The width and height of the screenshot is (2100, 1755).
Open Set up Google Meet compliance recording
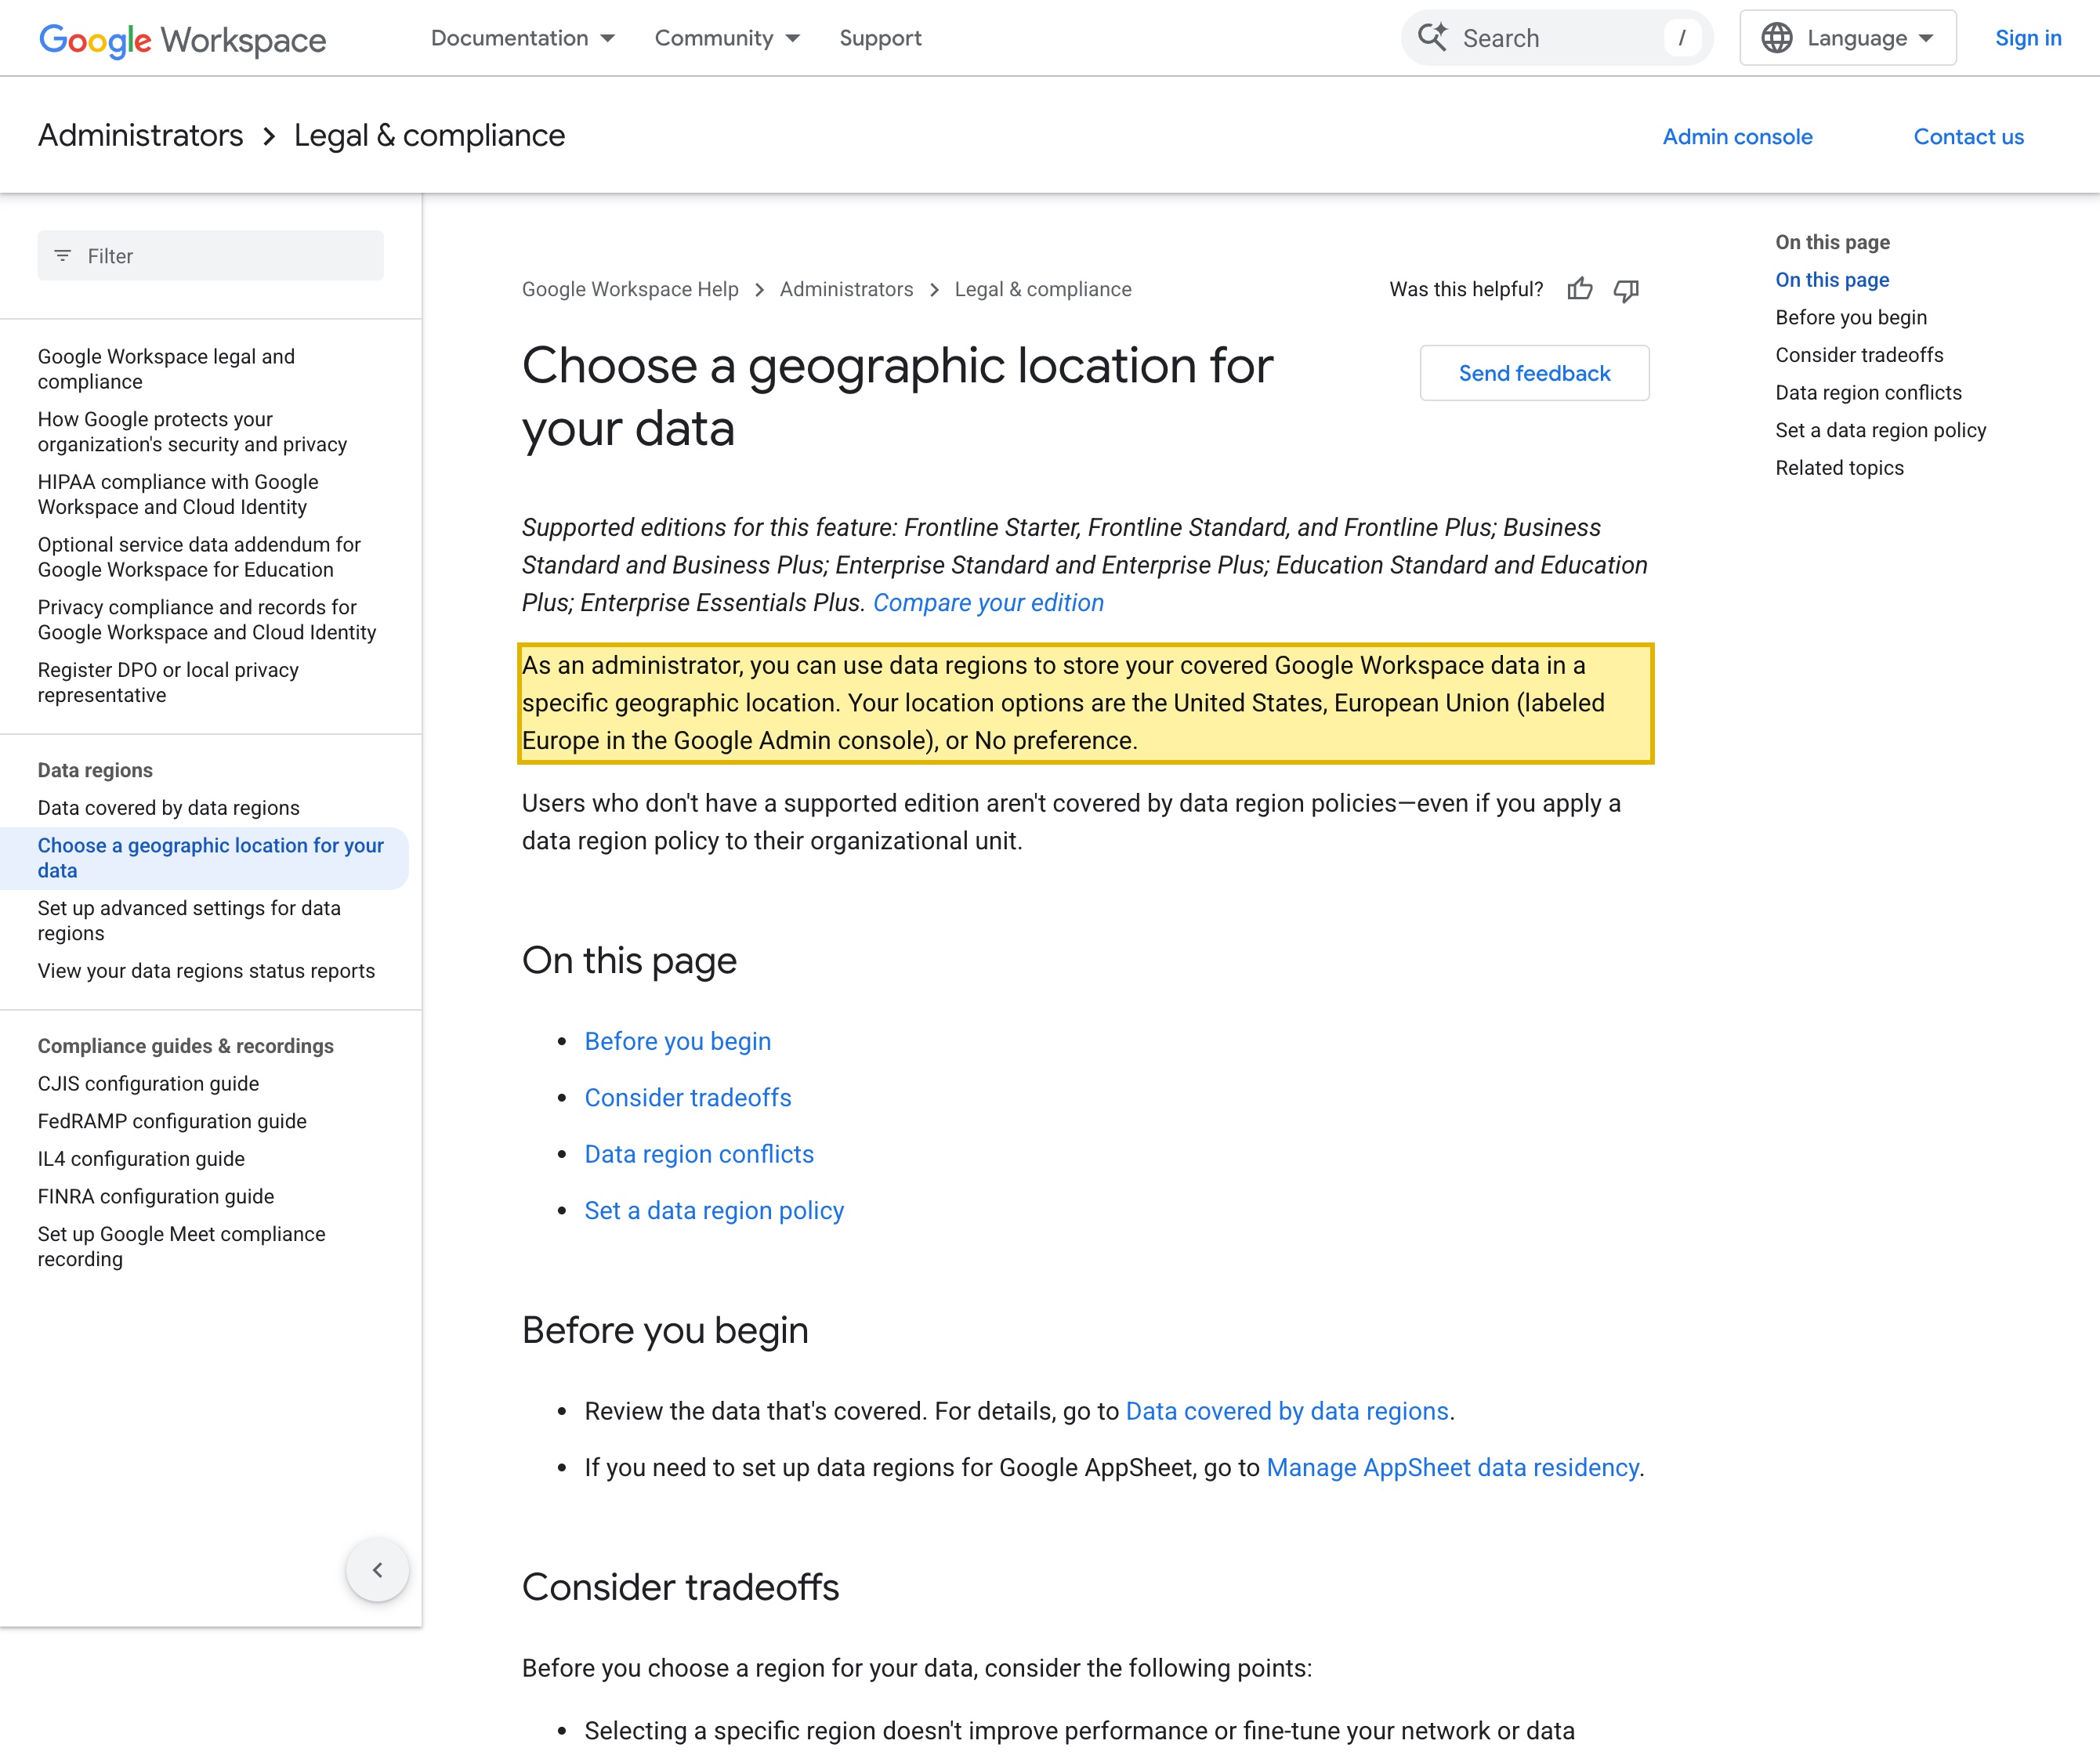181,1246
